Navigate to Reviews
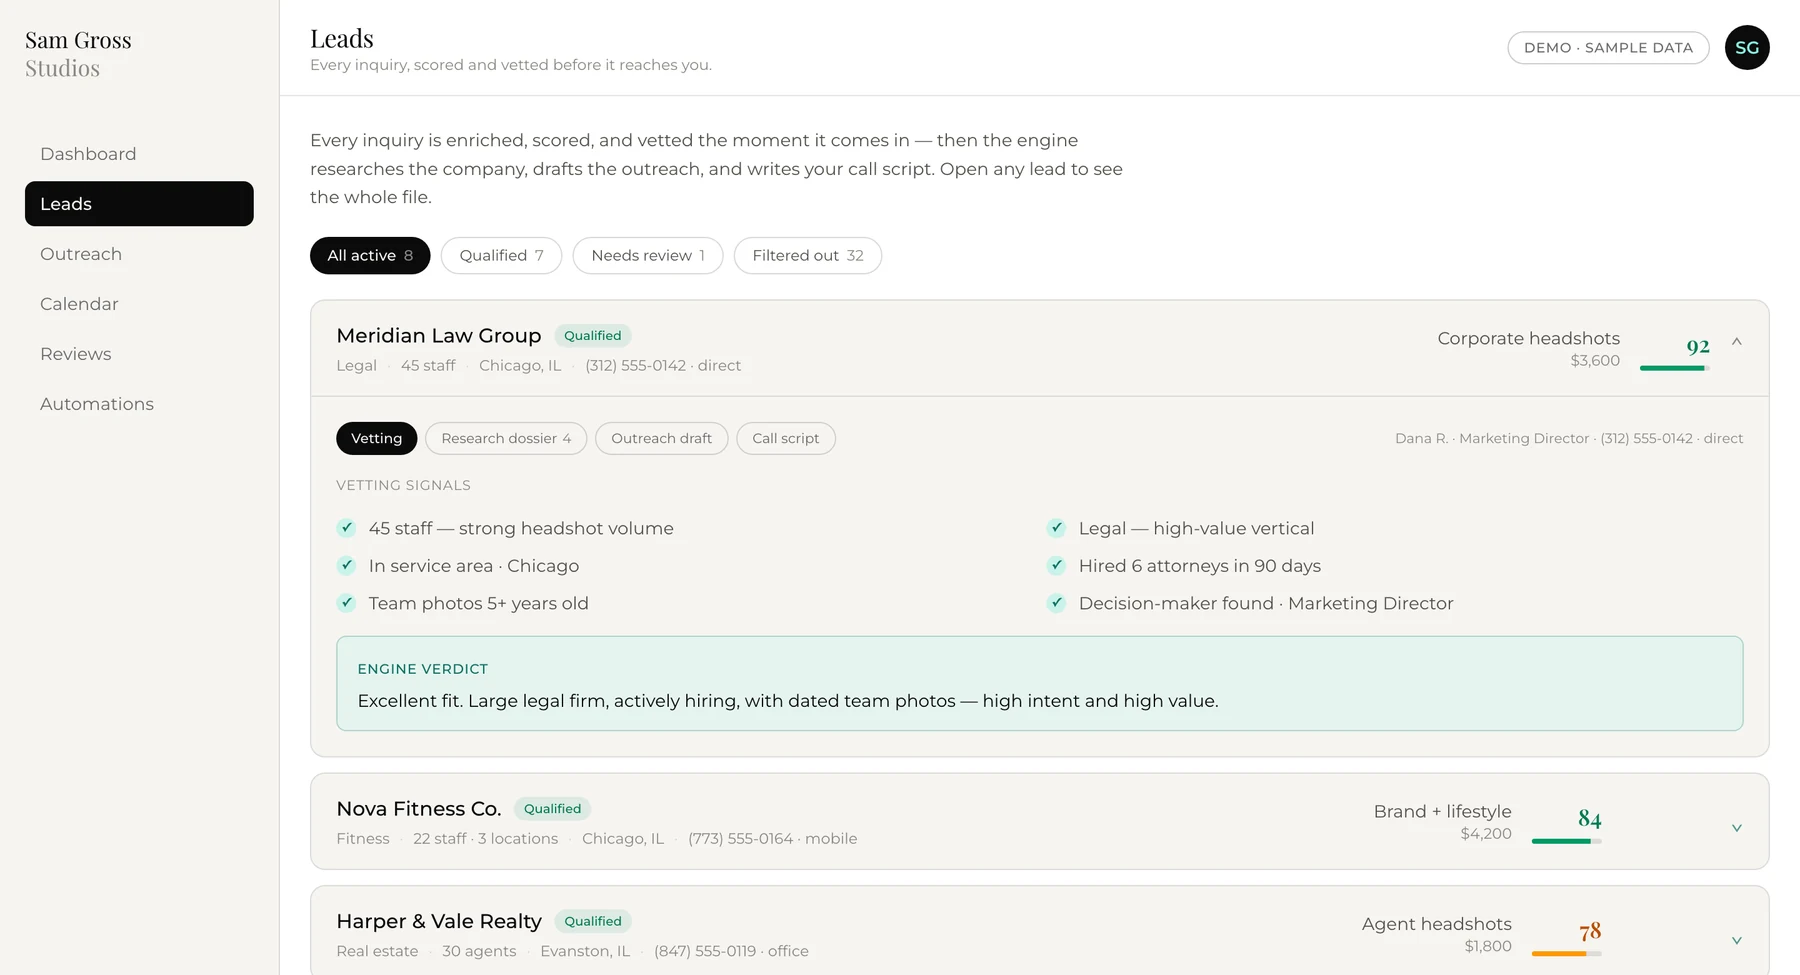 tap(139, 354)
